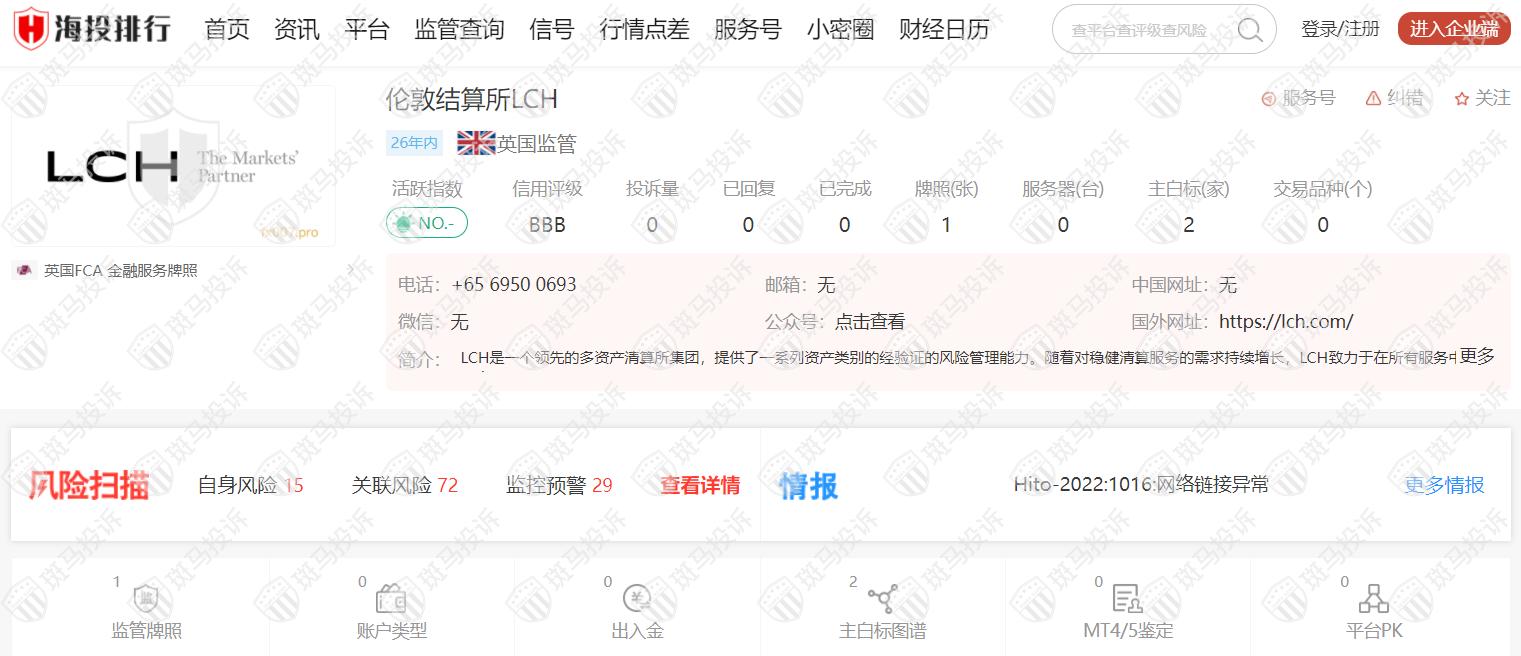Click the 关注 star icon
The image size is (1521, 656).
coord(1462,98)
